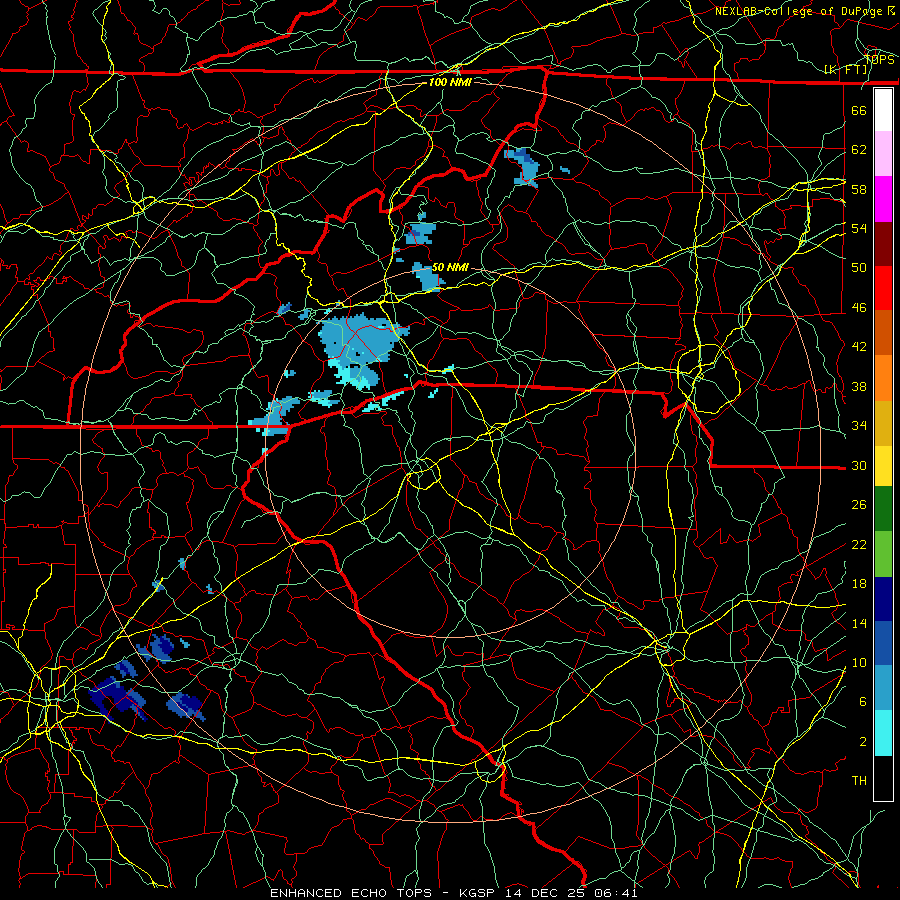Click the "26" legend value
The width and height of the screenshot is (900, 900).
click(859, 505)
